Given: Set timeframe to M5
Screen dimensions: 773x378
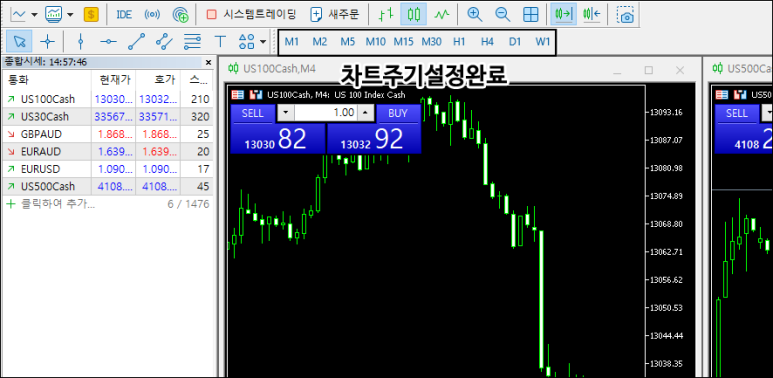Looking at the screenshot, I should (348, 42).
